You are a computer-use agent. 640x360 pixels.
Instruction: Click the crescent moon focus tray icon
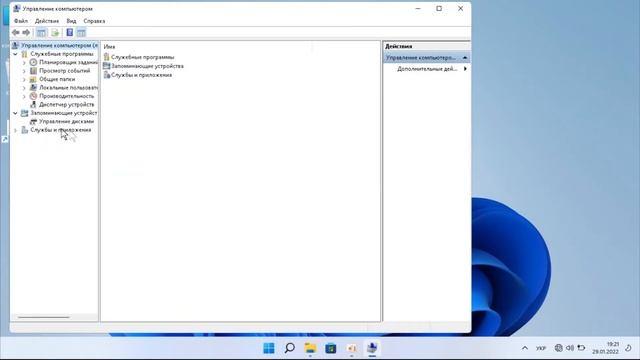click(629, 348)
